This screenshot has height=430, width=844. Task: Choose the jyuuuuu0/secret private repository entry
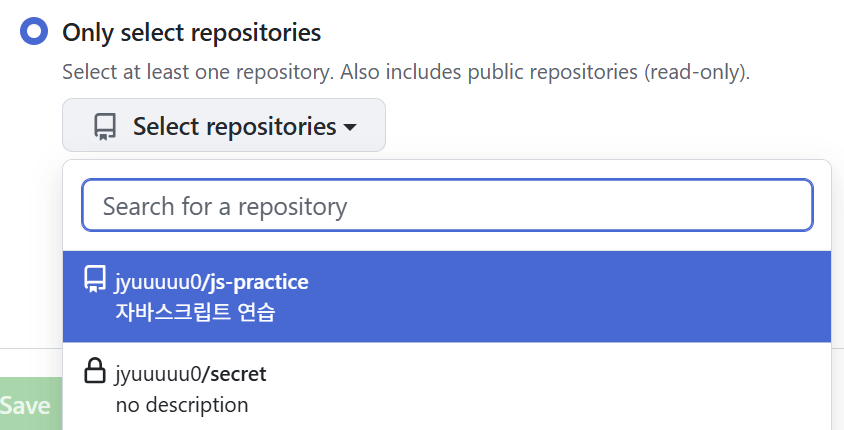[447, 386]
